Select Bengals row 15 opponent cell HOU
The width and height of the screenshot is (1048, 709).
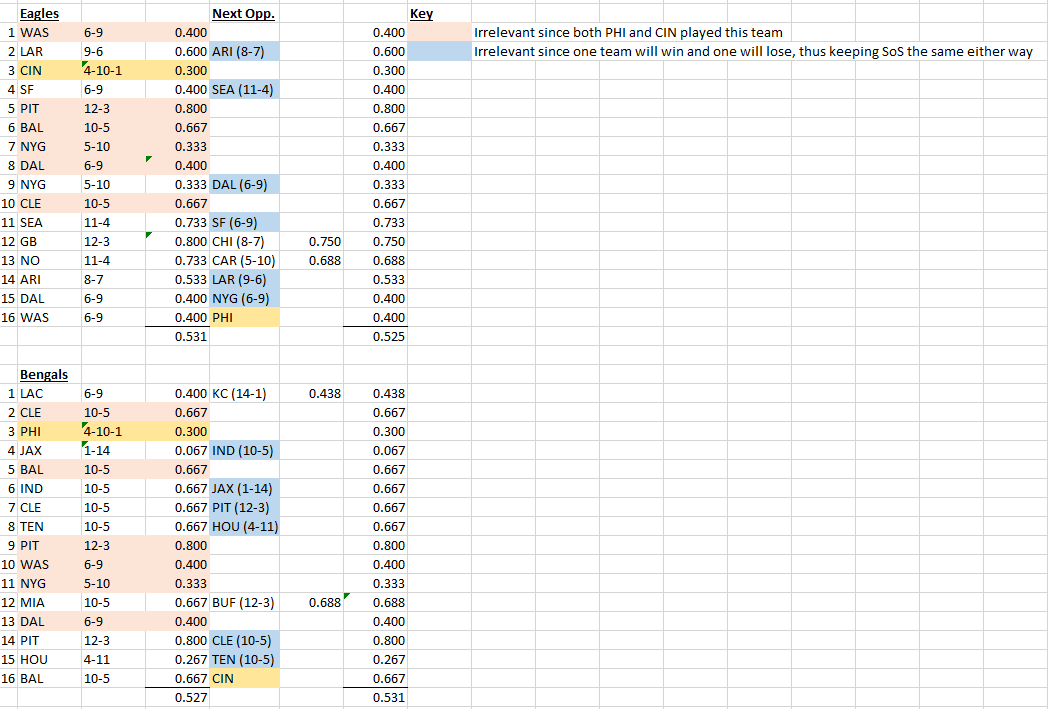click(49, 660)
